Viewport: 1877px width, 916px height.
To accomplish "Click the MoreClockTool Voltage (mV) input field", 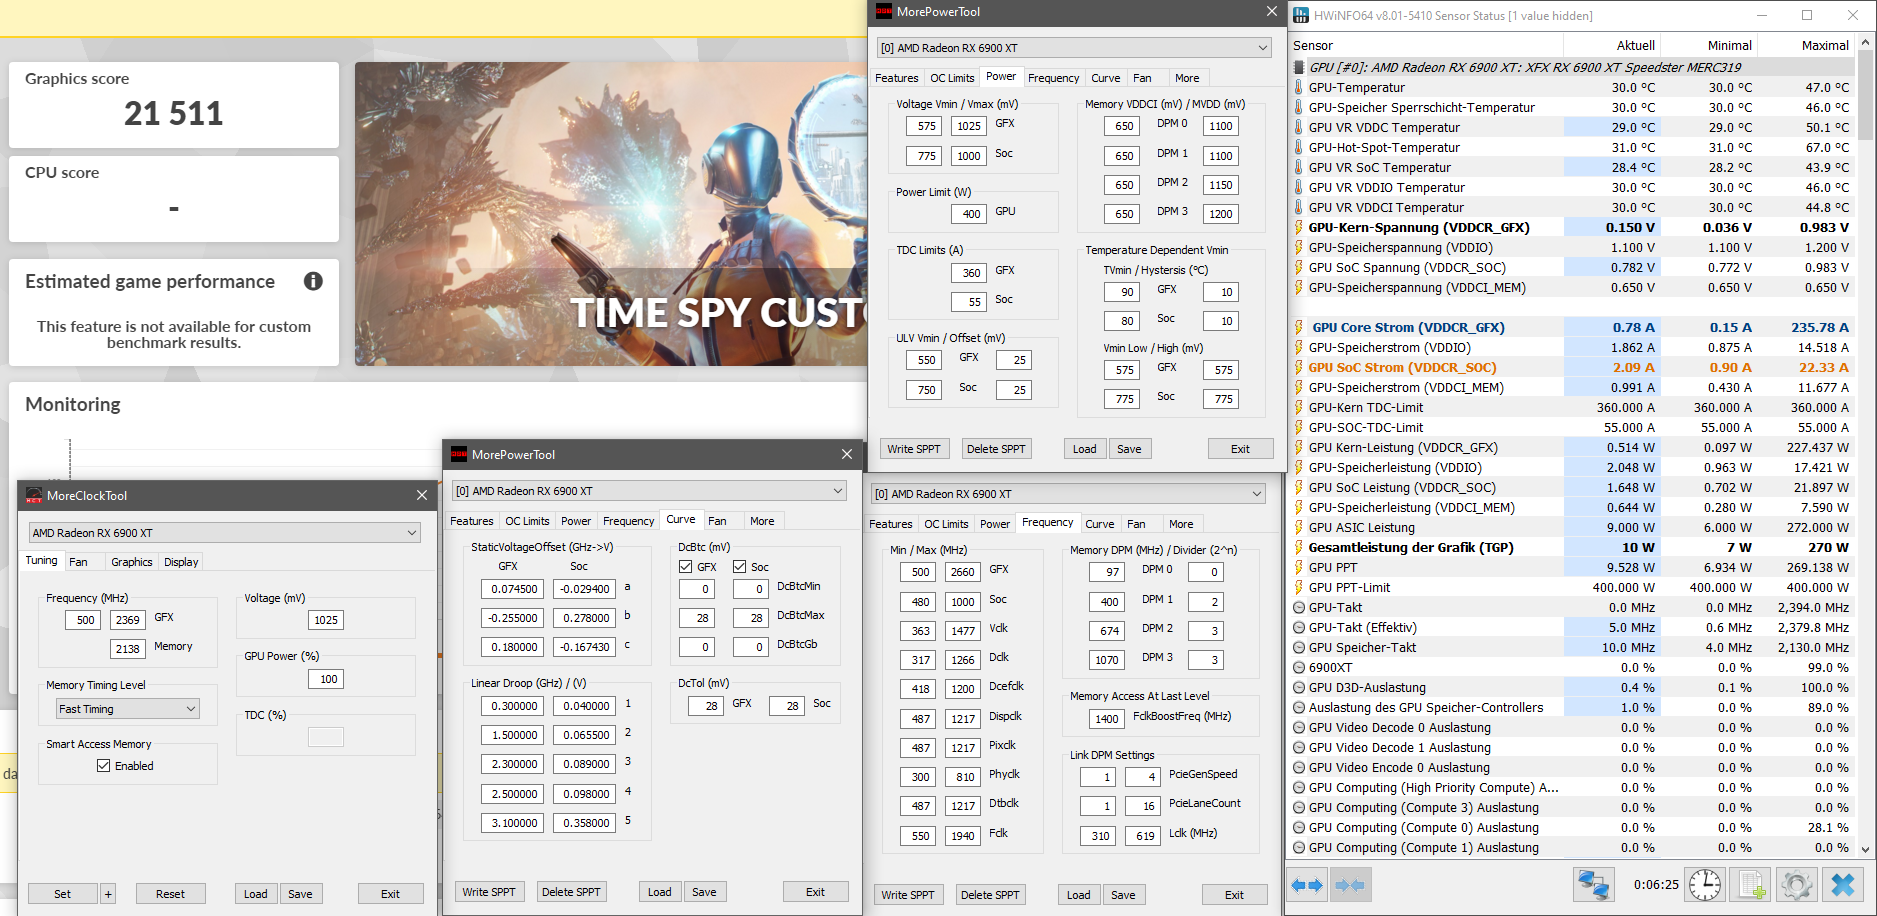I will 326,620.
